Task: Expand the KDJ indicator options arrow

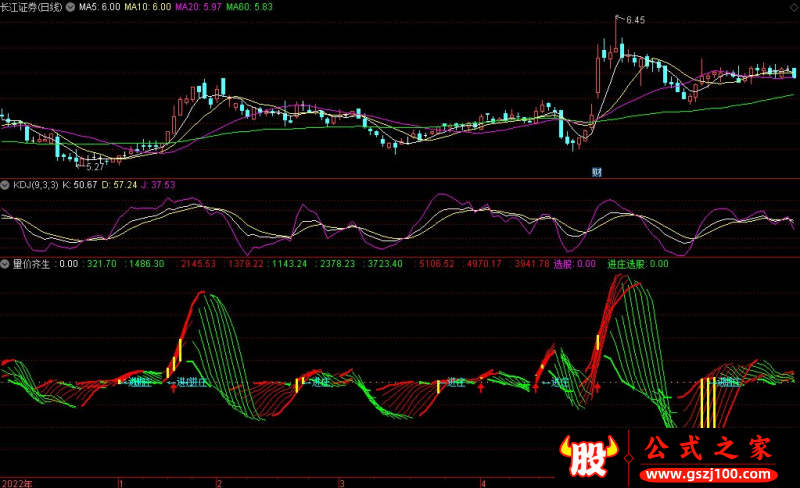Action: point(5,185)
